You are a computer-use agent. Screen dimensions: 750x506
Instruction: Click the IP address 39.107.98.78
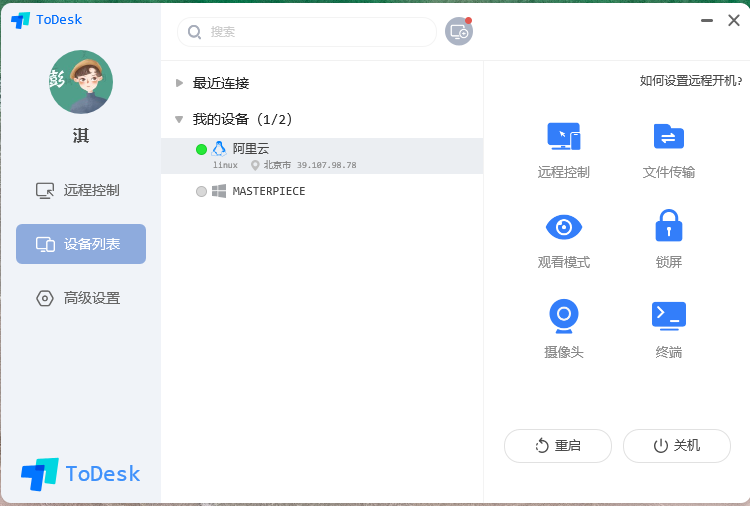click(327, 165)
